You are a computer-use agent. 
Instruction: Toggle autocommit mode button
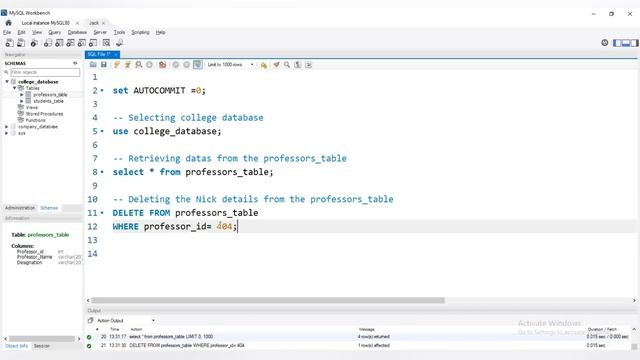[x=198, y=65]
